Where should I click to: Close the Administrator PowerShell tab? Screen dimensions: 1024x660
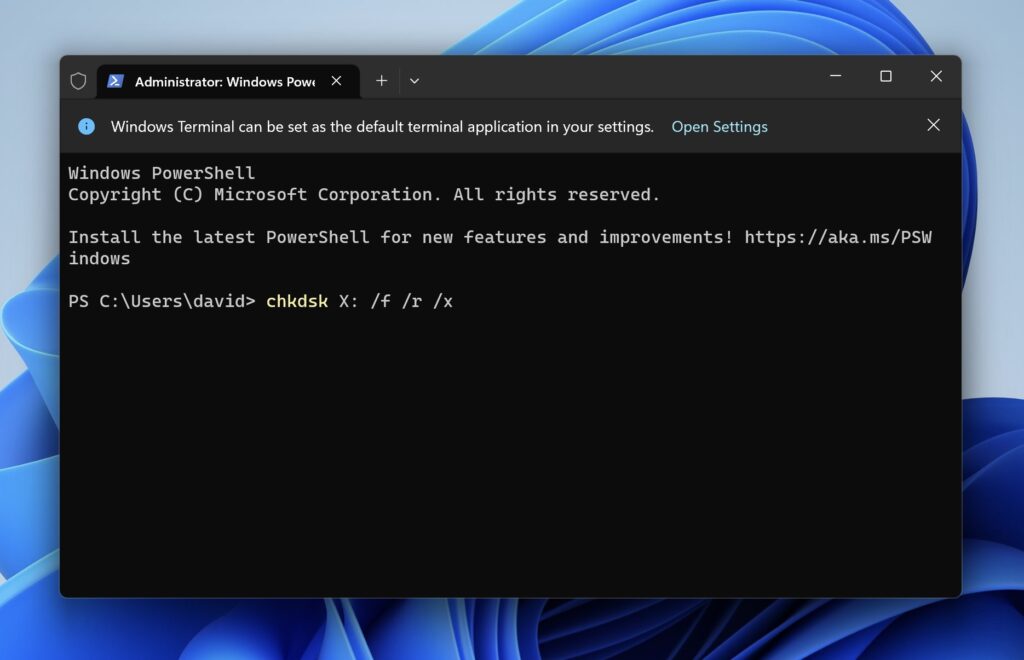(x=337, y=81)
